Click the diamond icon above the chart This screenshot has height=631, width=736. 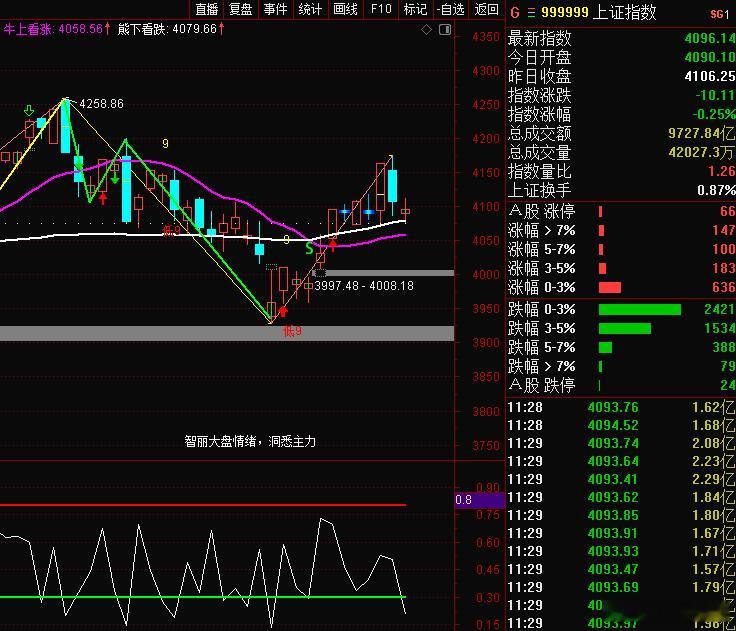[x=426, y=30]
